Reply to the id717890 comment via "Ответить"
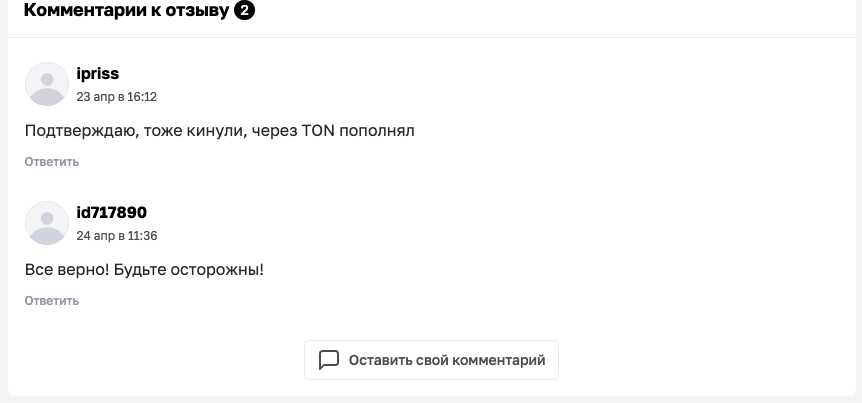Screen dimensions: 862x403 (52, 300)
